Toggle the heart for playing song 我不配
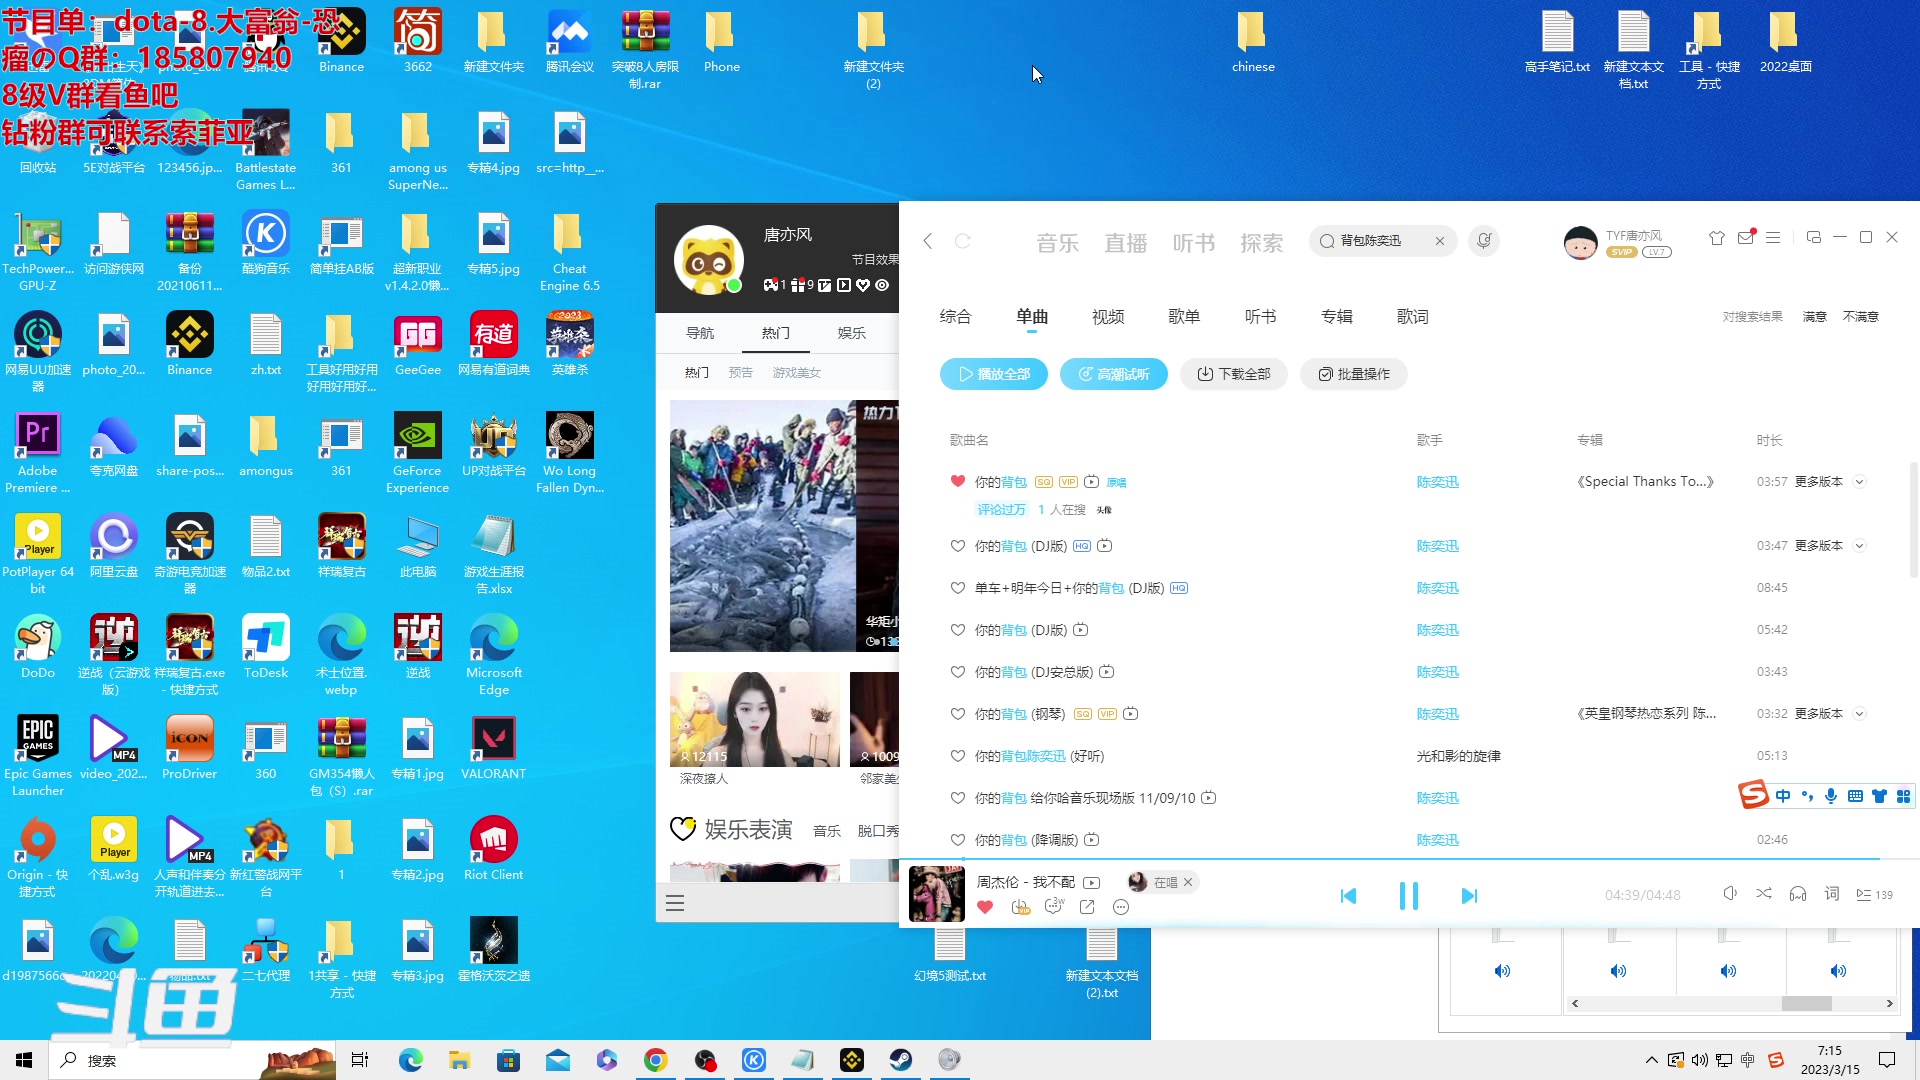Viewport: 1920px width, 1080px height. 985,907
